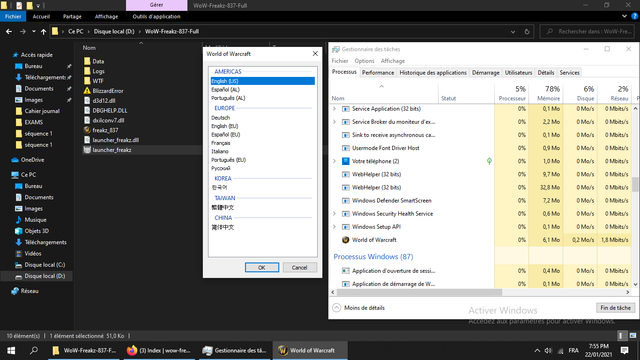Click Usermode Font Driver Host icon
This screenshot has width=640, height=360.
tap(345, 148)
